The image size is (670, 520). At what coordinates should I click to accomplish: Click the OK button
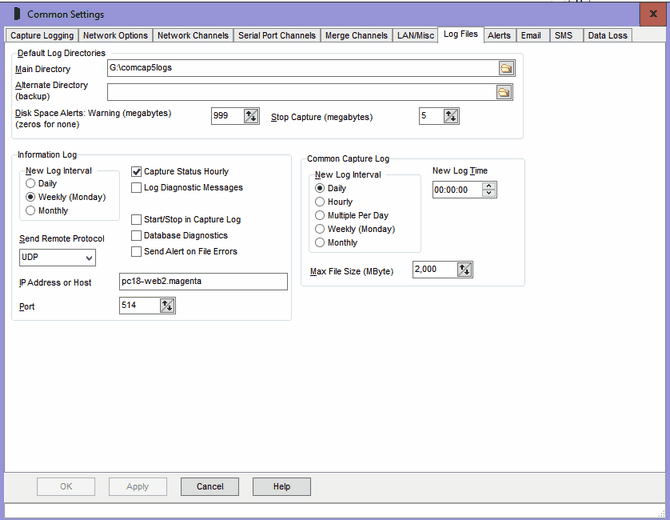click(x=66, y=487)
